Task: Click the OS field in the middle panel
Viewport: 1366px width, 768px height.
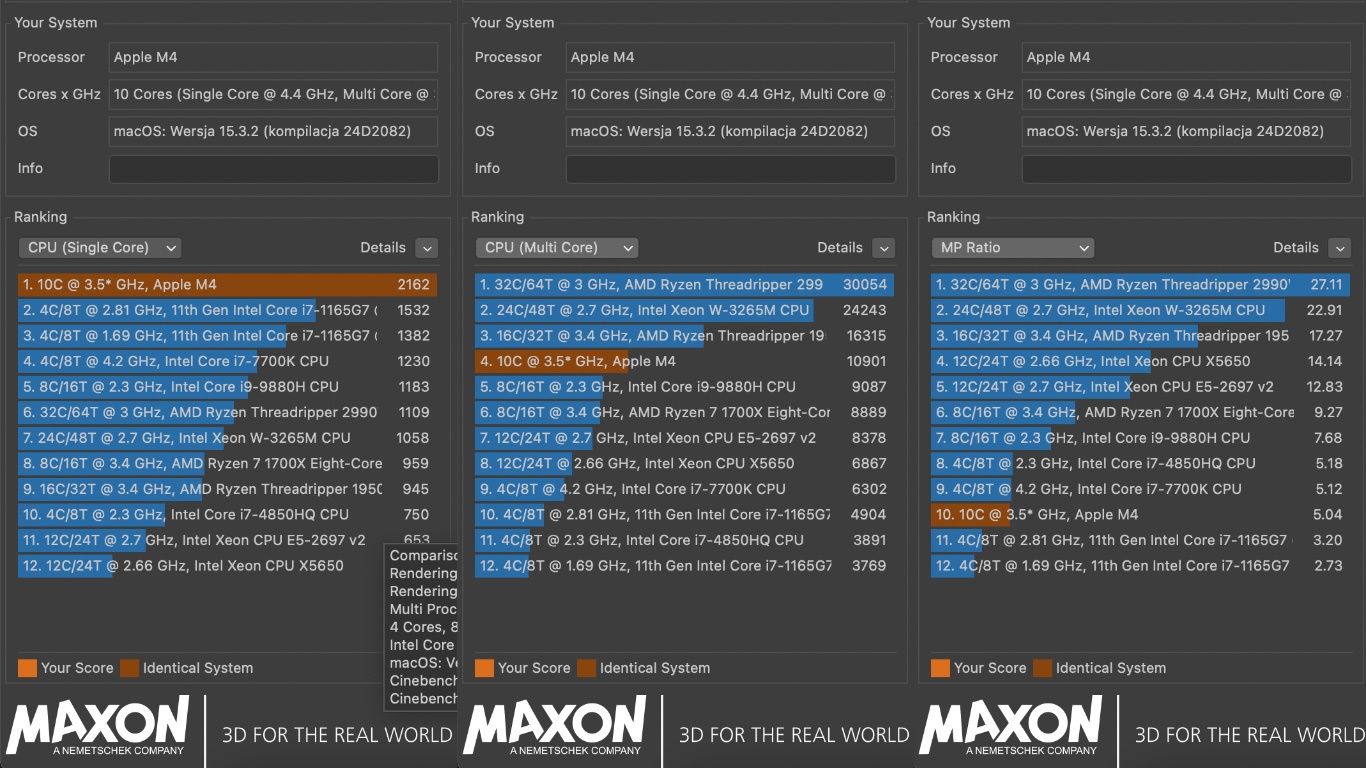Action: tap(731, 131)
